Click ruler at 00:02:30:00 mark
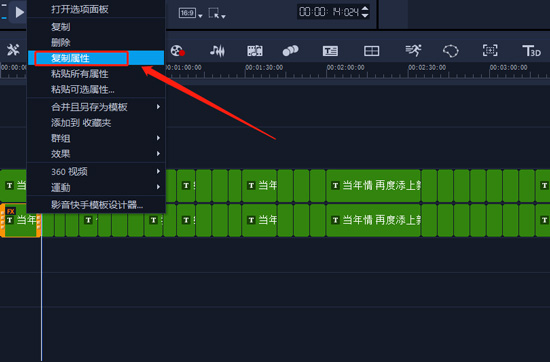 click(x=427, y=68)
